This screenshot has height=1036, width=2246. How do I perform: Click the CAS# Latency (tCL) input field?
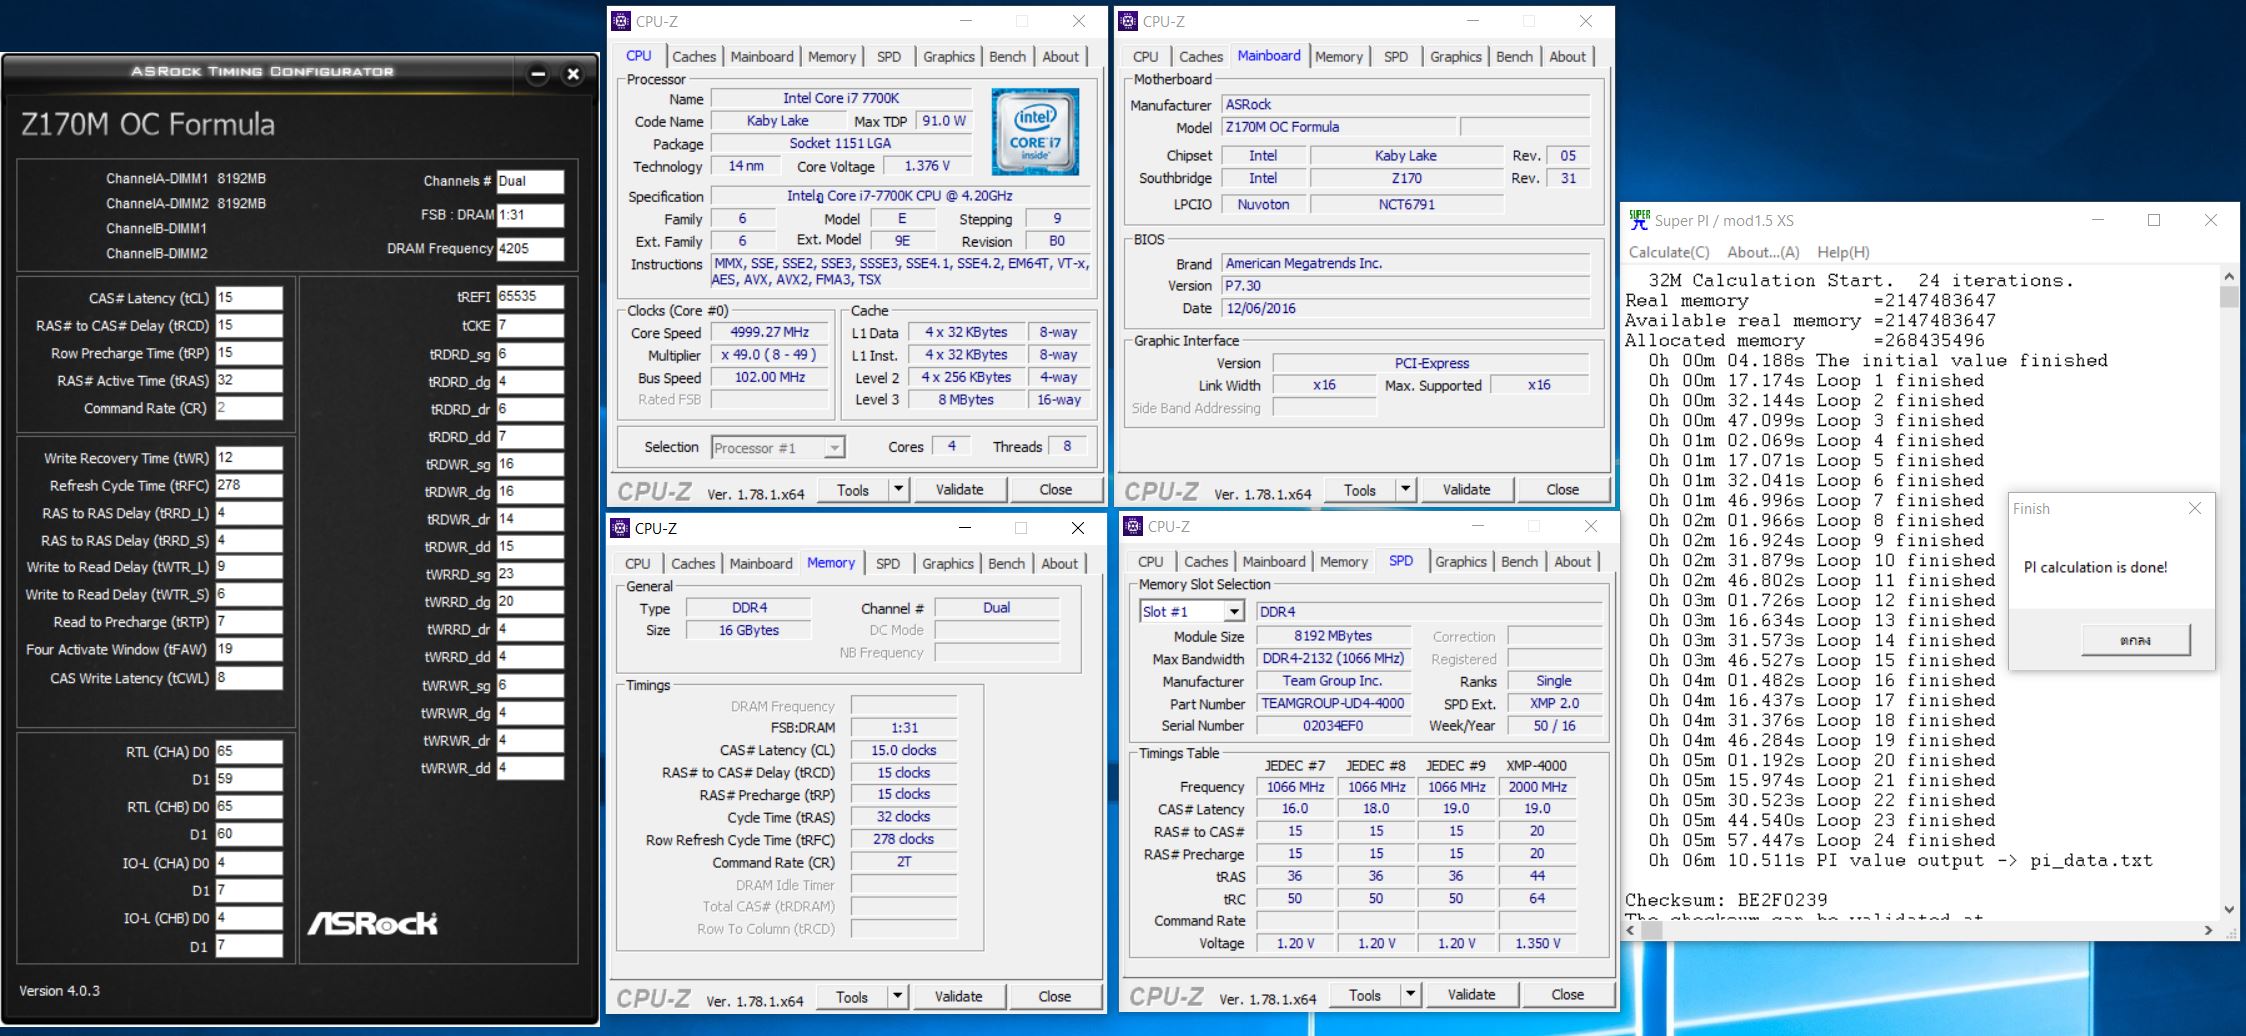click(x=249, y=298)
